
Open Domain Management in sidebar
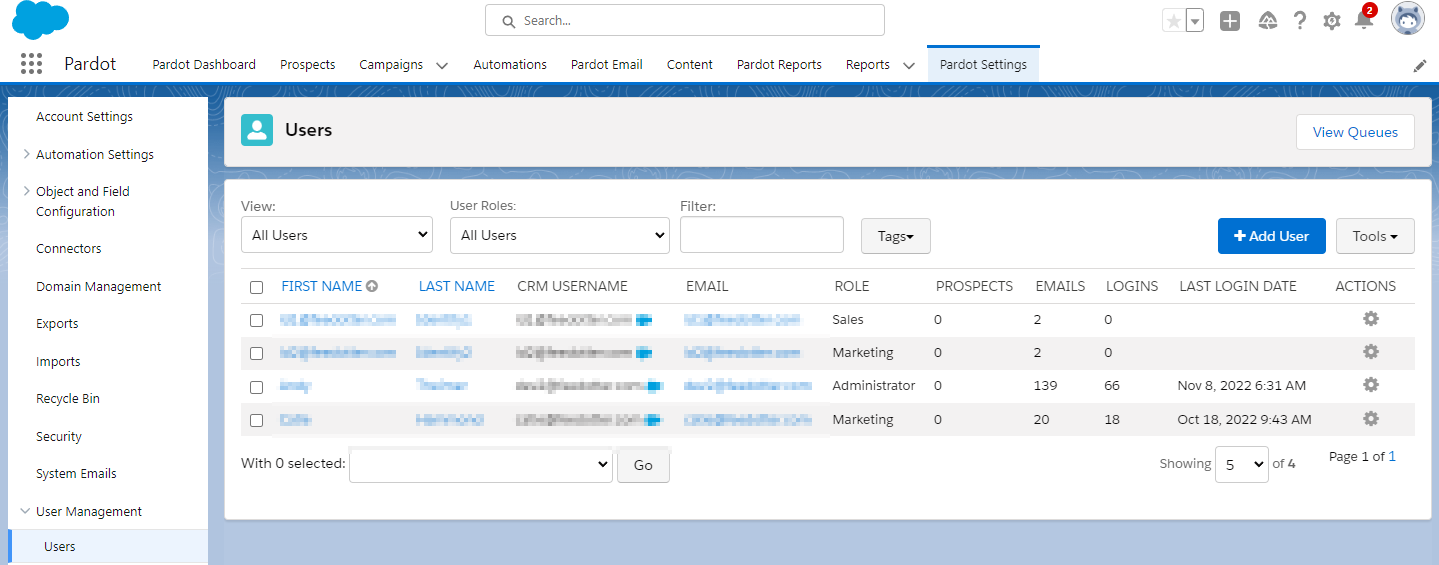[99, 286]
